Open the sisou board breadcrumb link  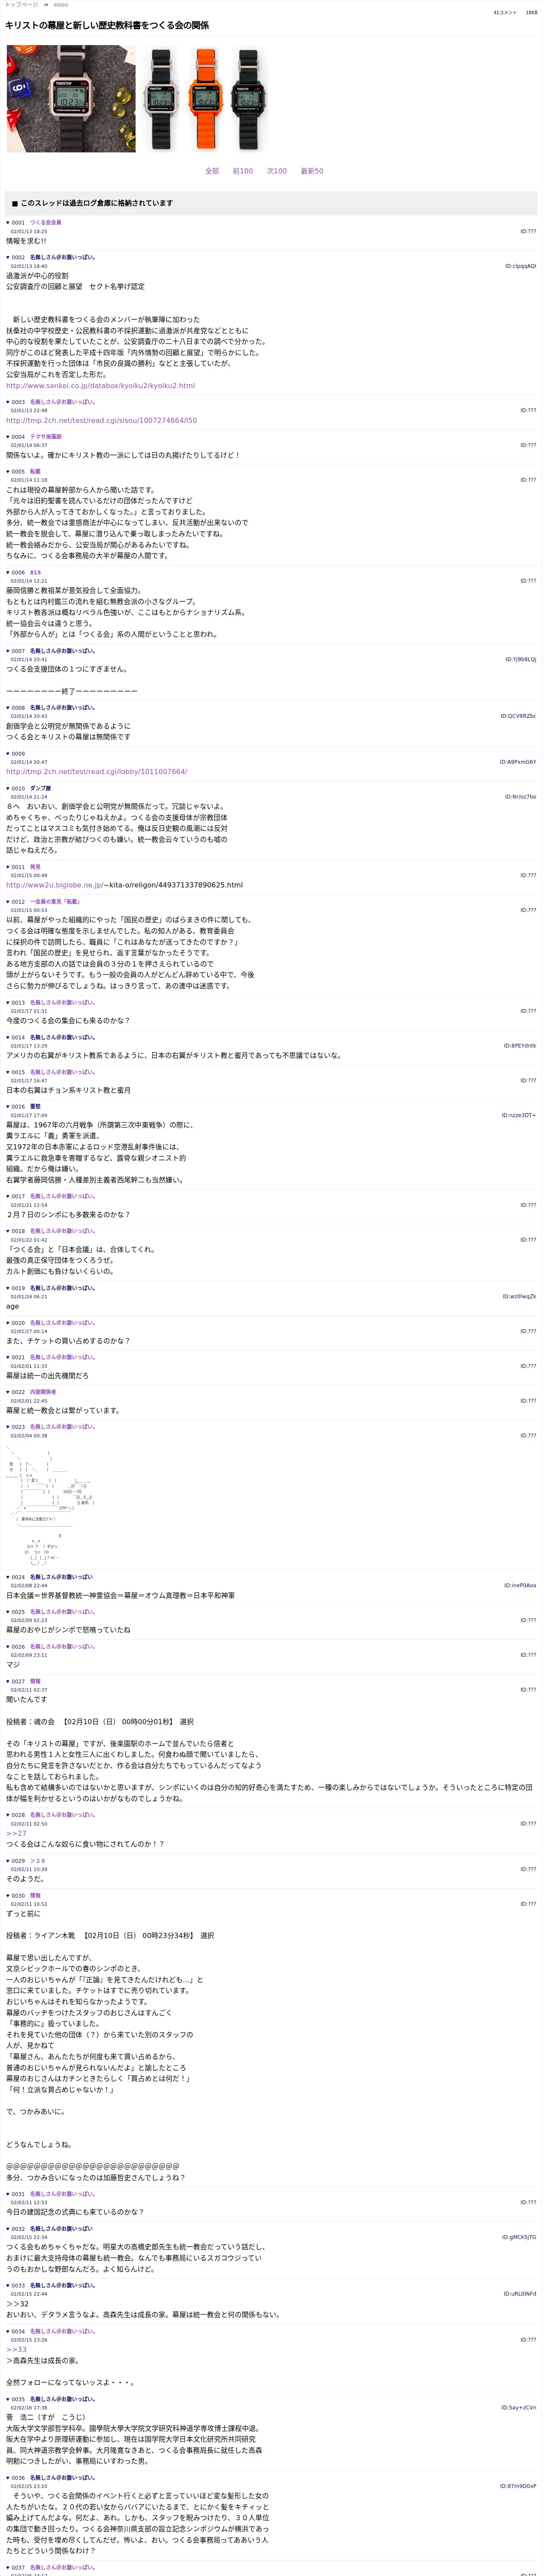click(x=61, y=5)
